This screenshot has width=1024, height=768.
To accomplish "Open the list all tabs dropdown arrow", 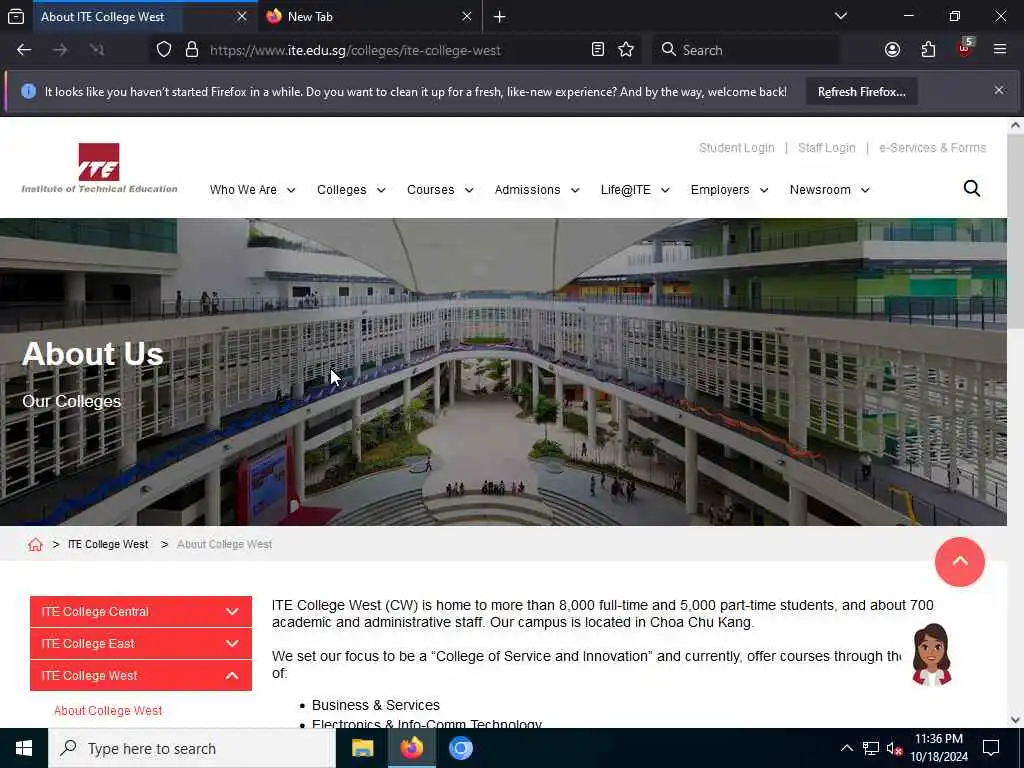I will pos(840,16).
